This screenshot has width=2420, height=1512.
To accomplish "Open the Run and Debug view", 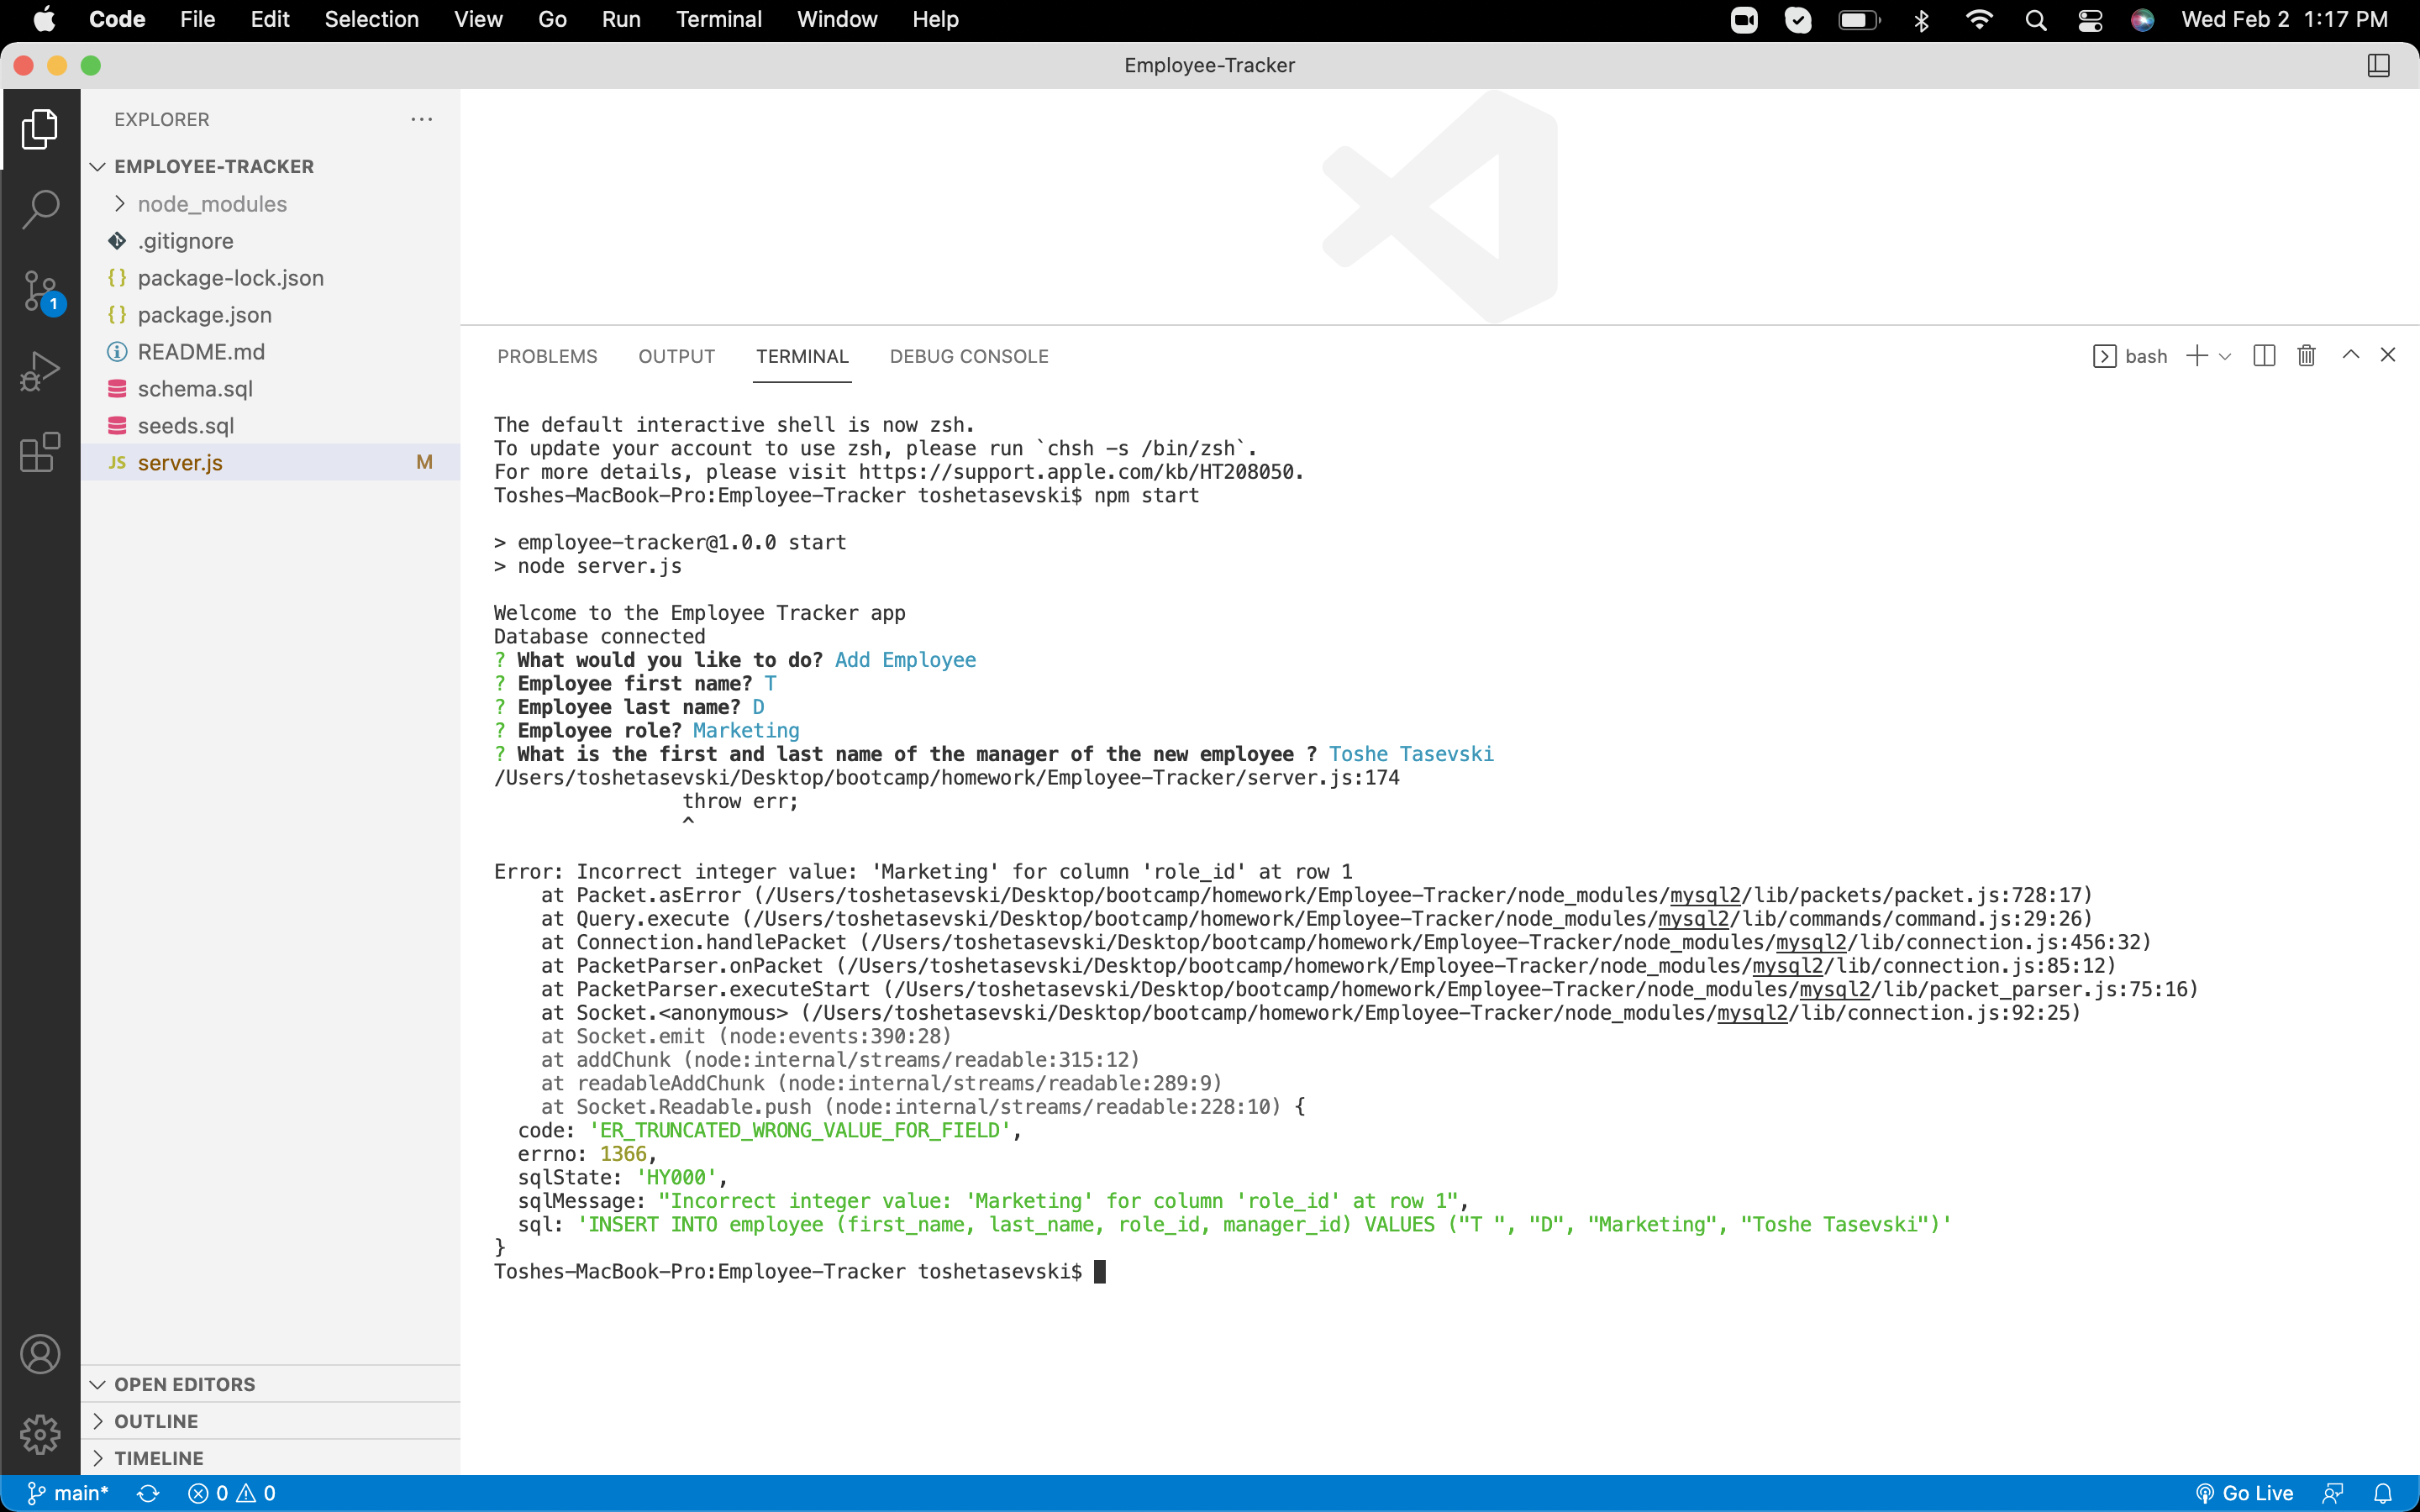I will (40, 370).
